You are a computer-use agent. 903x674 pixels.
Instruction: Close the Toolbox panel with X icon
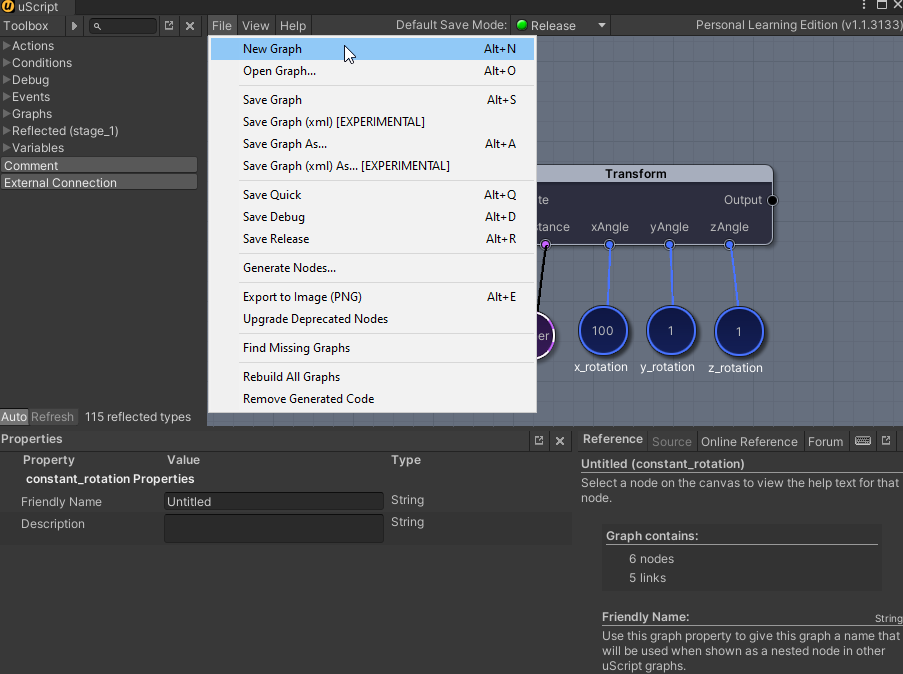(190, 26)
